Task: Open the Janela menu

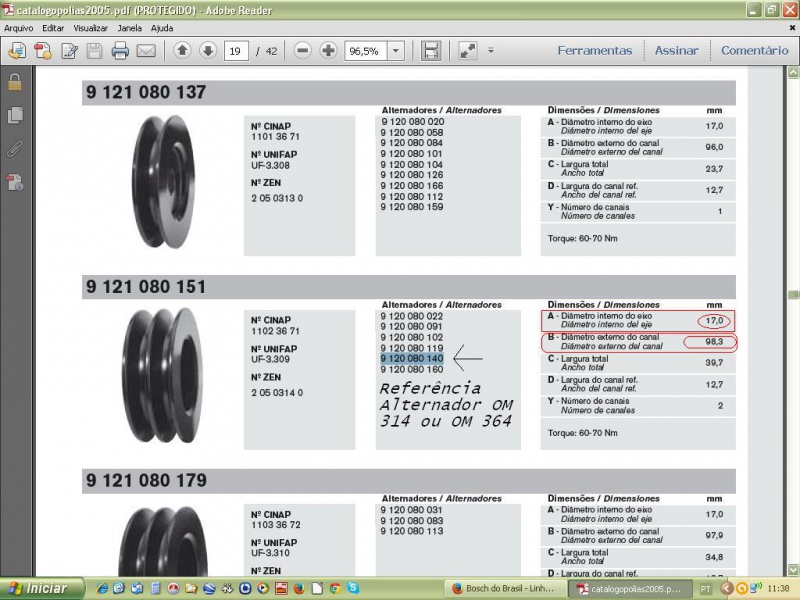Action: [130, 28]
